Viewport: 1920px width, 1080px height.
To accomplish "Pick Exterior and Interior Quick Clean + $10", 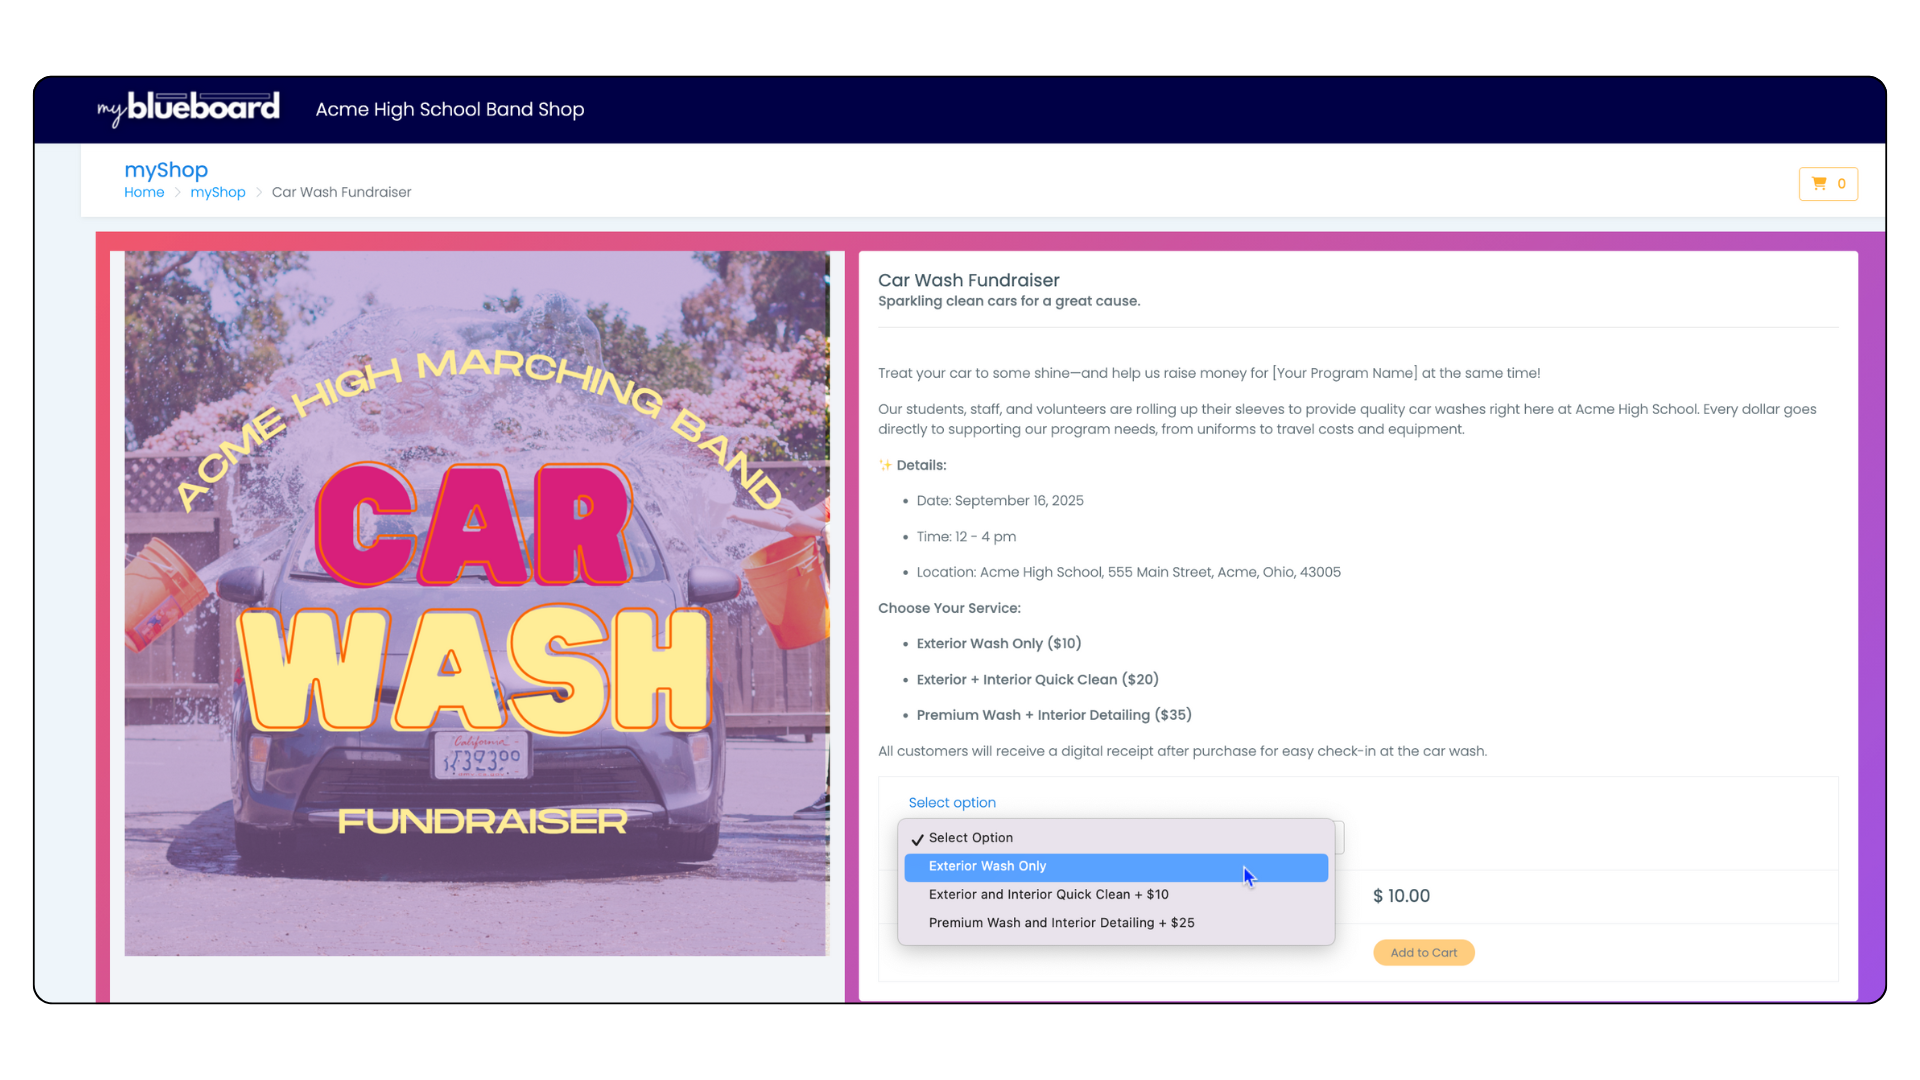I will (1048, 895).
